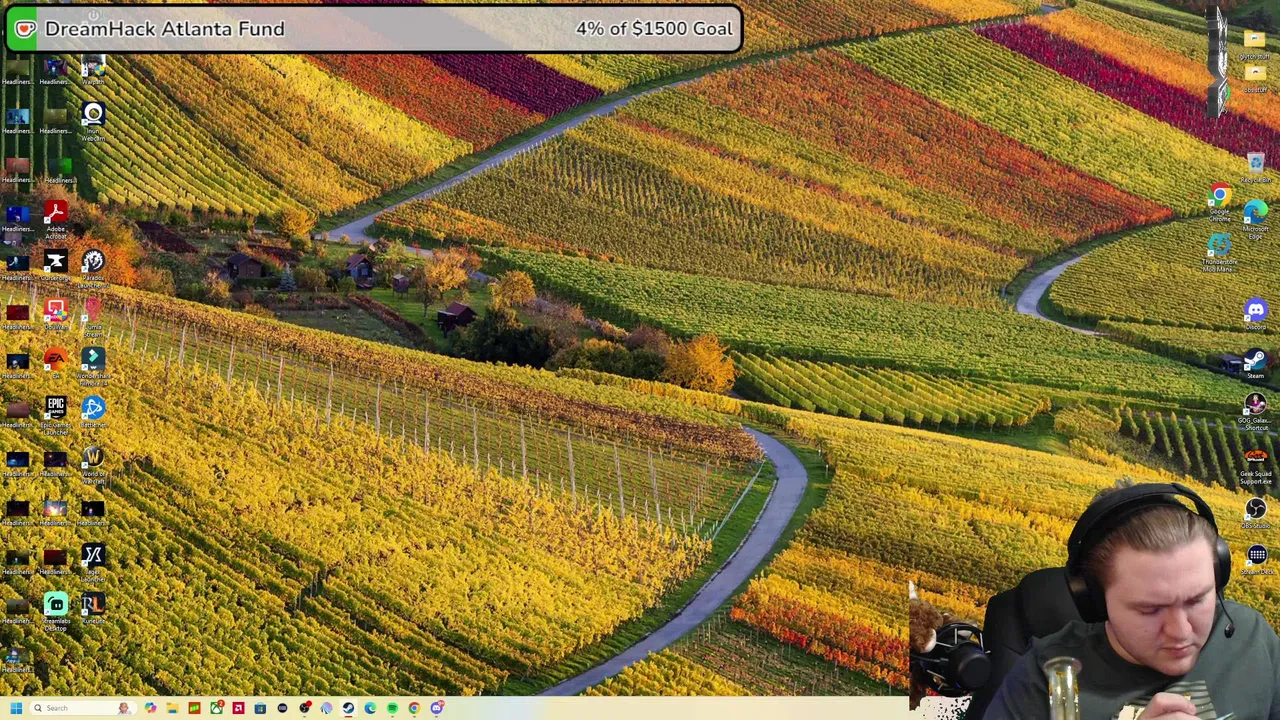Screen dimensions: 1280x720
Task: Open the Wondershare Filmora desktop shortcut
Action: (x=93, y=365)
